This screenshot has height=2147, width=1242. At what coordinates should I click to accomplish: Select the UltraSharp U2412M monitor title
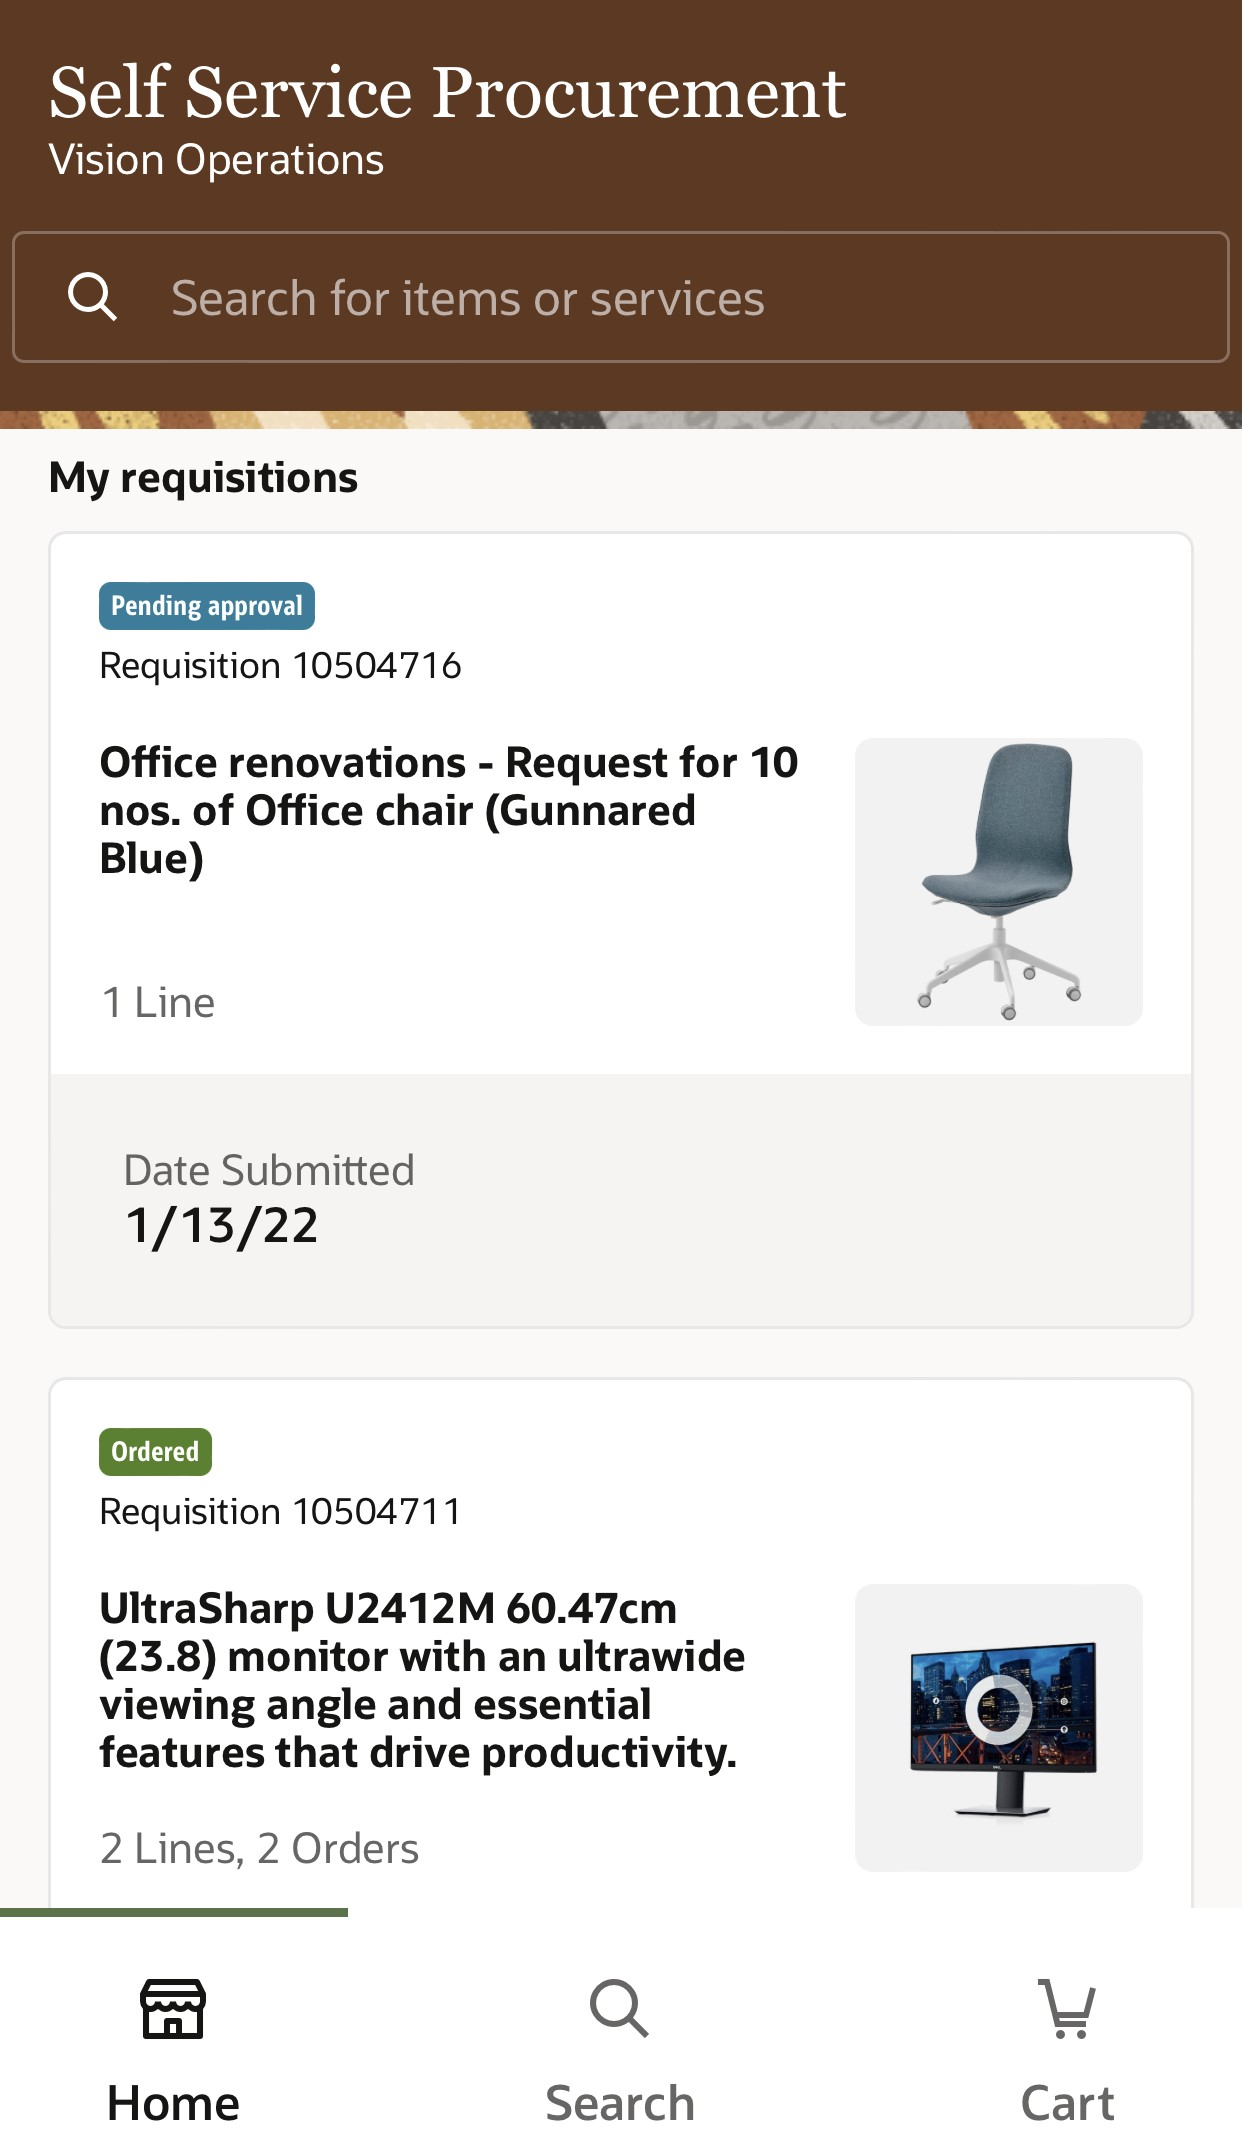click(421, 1680)
